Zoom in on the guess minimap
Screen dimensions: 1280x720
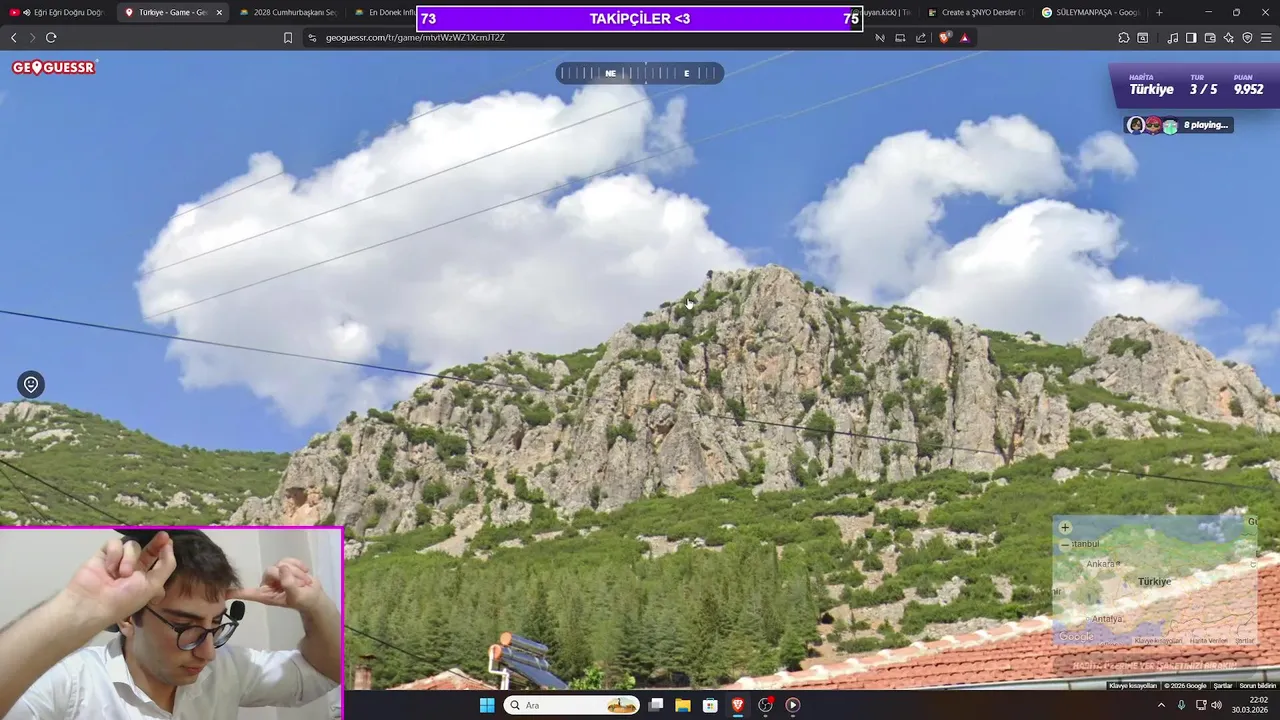coord(1065,527)
